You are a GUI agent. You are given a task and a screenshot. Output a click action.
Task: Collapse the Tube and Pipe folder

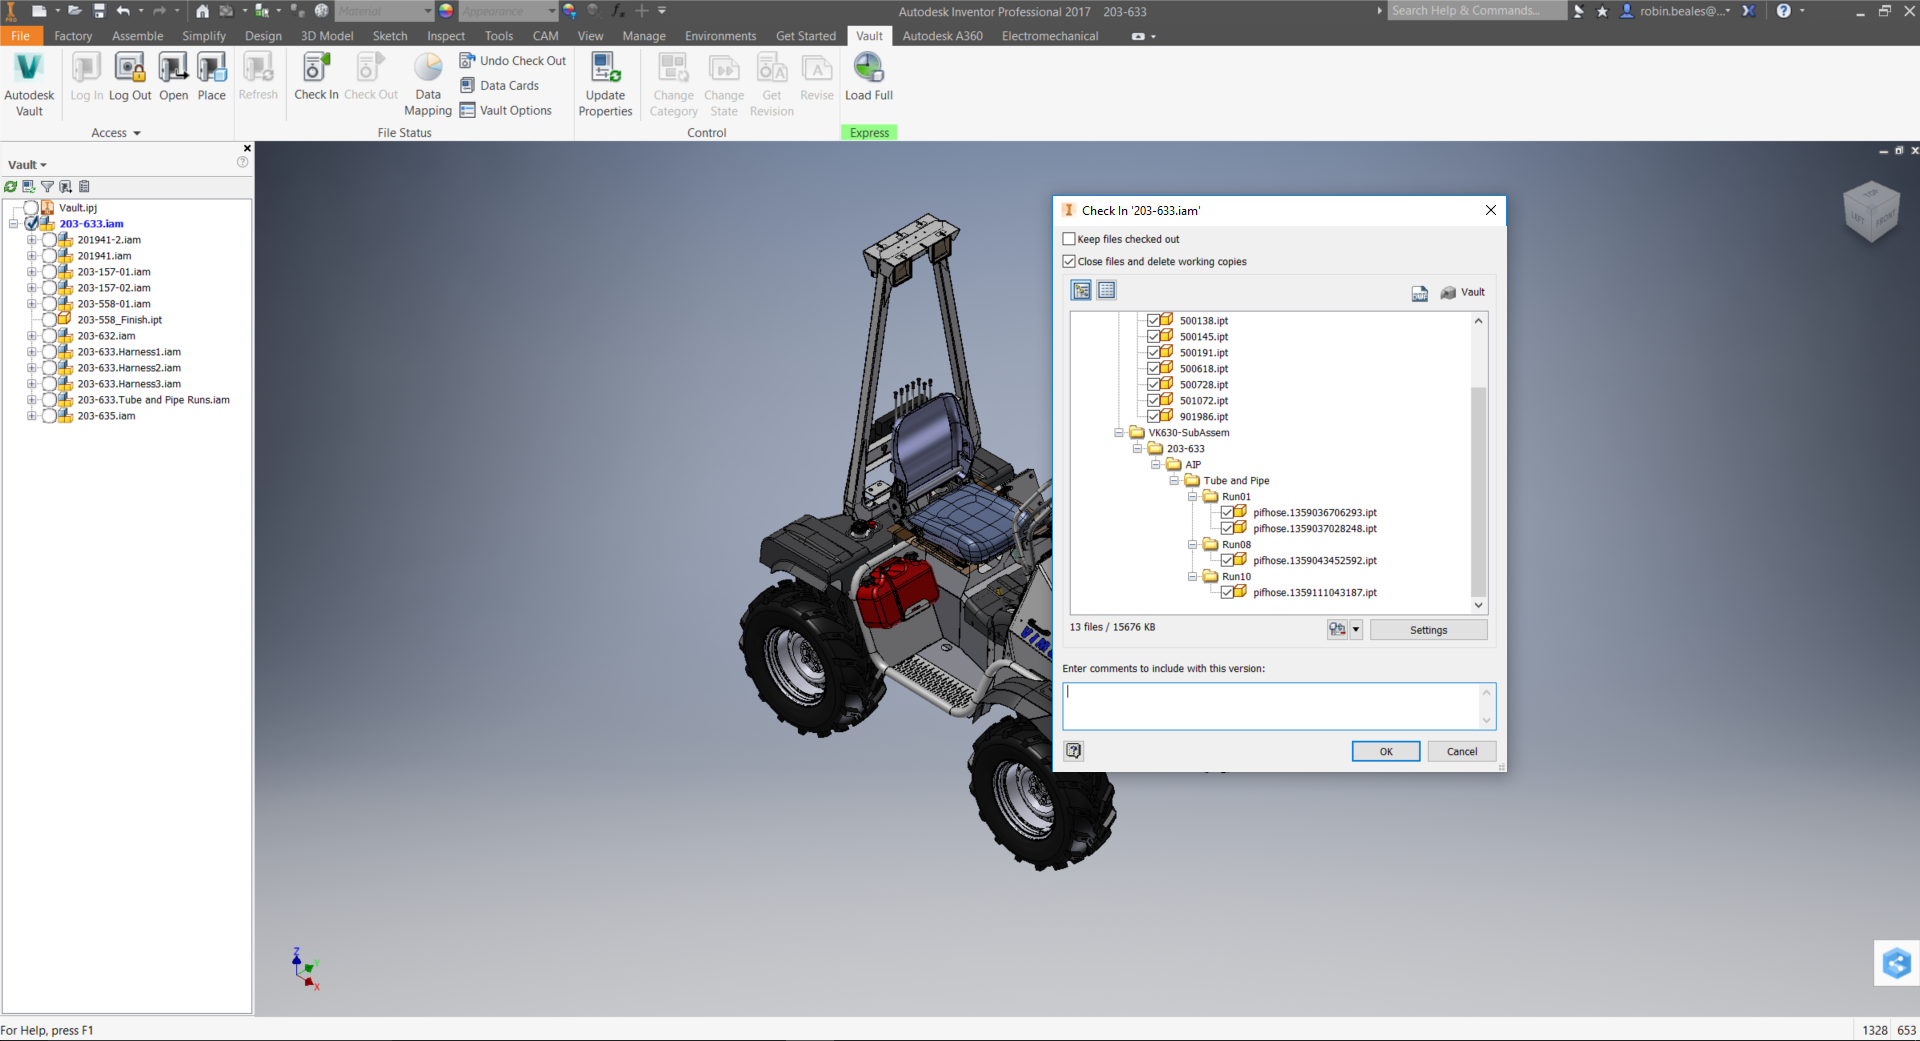pos(1174,481)
